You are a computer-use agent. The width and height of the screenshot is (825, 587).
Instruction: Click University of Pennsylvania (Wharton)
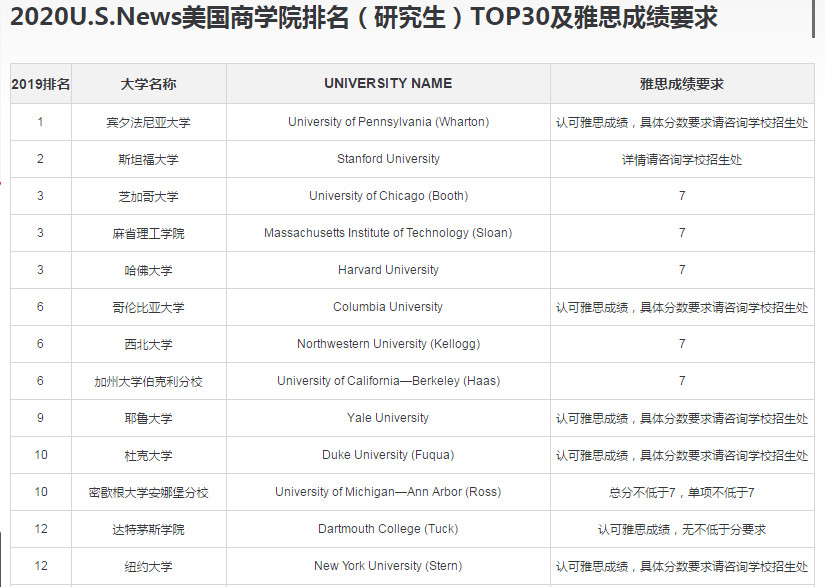coord(388,122)
